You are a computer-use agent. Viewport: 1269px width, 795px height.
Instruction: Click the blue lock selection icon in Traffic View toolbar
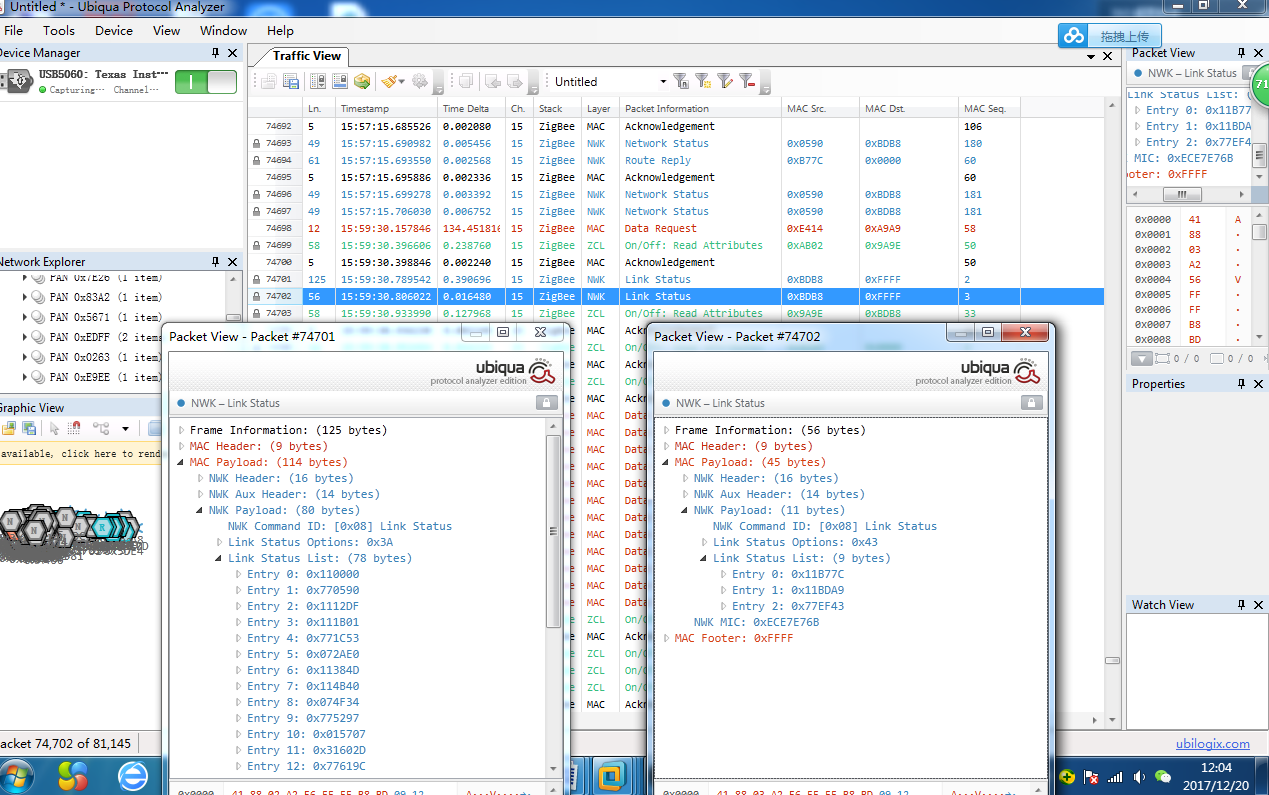coord(340,82)
